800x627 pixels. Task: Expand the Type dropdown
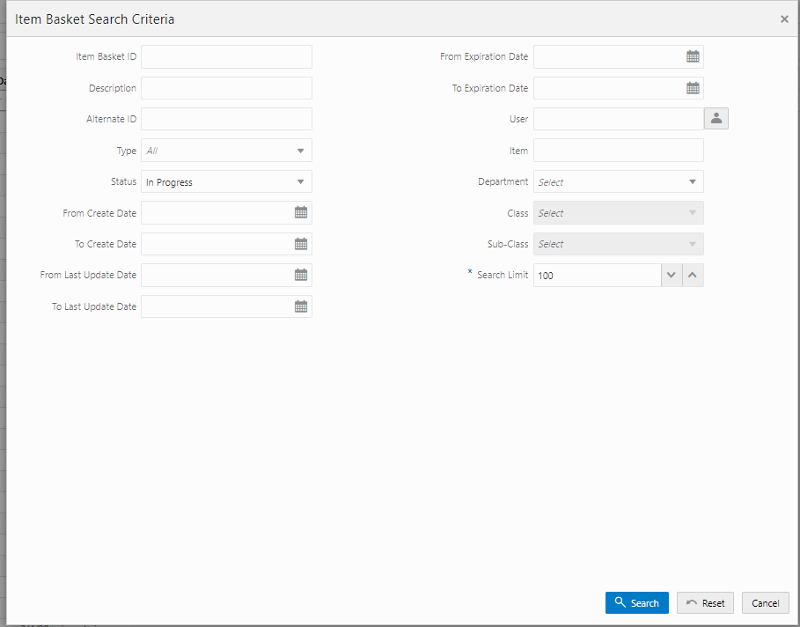227,151
